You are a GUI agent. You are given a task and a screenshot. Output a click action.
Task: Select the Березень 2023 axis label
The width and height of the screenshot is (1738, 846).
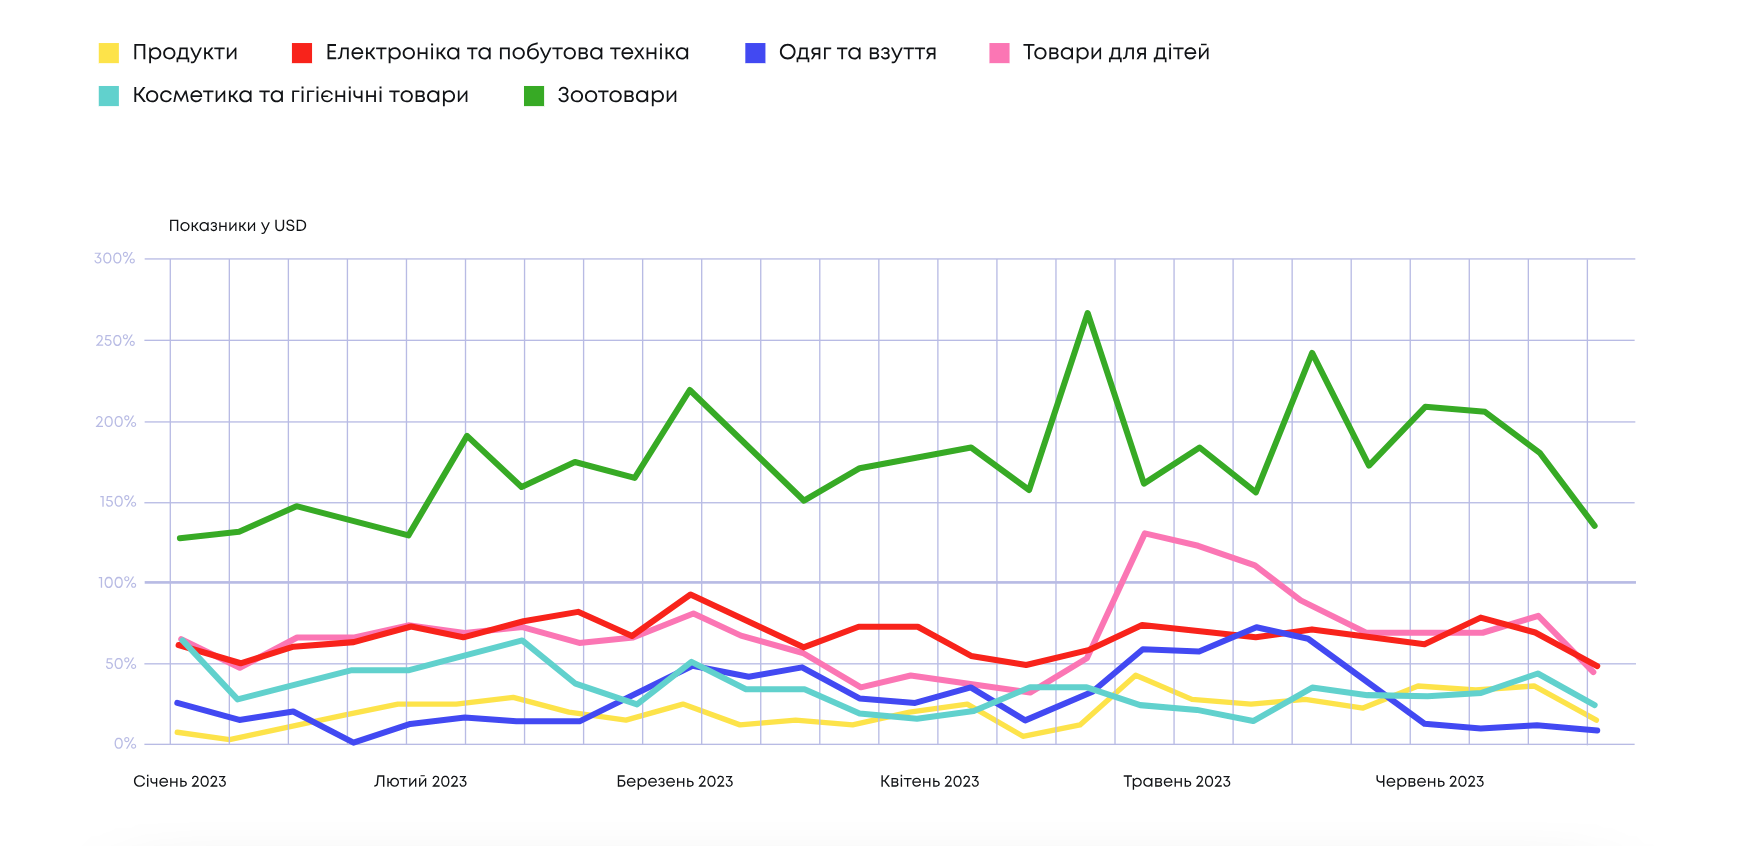tap(674, 781)
